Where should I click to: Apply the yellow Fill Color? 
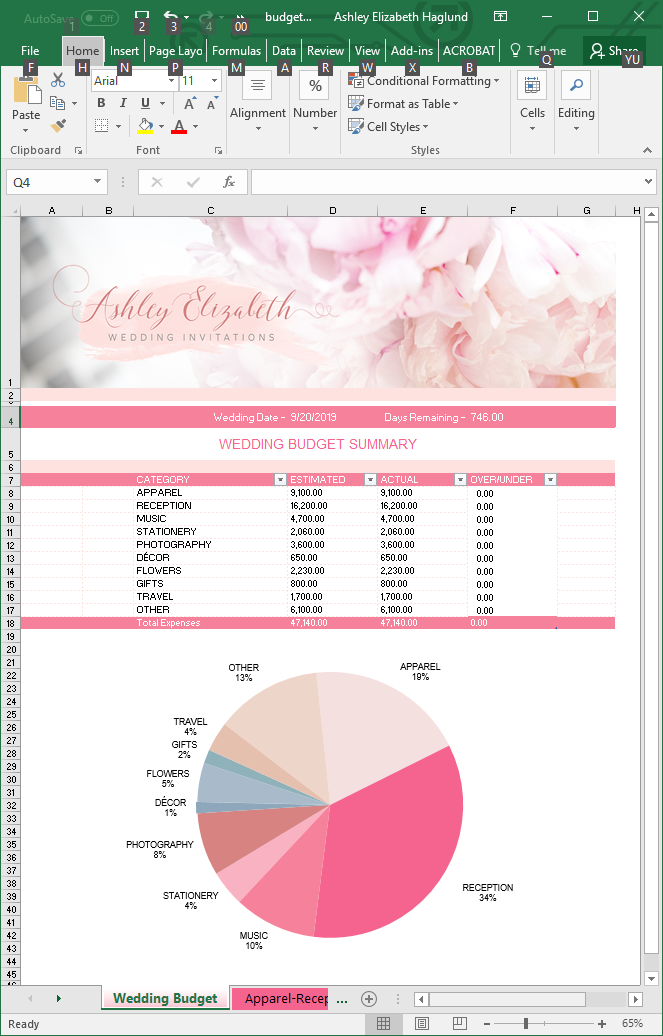click(145, 126)
